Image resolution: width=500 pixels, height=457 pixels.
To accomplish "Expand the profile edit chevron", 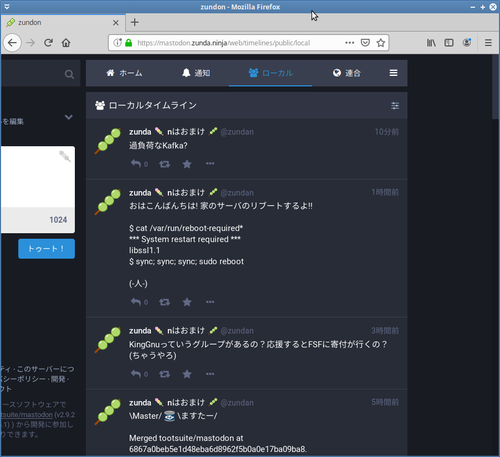I will click(69, 117).
